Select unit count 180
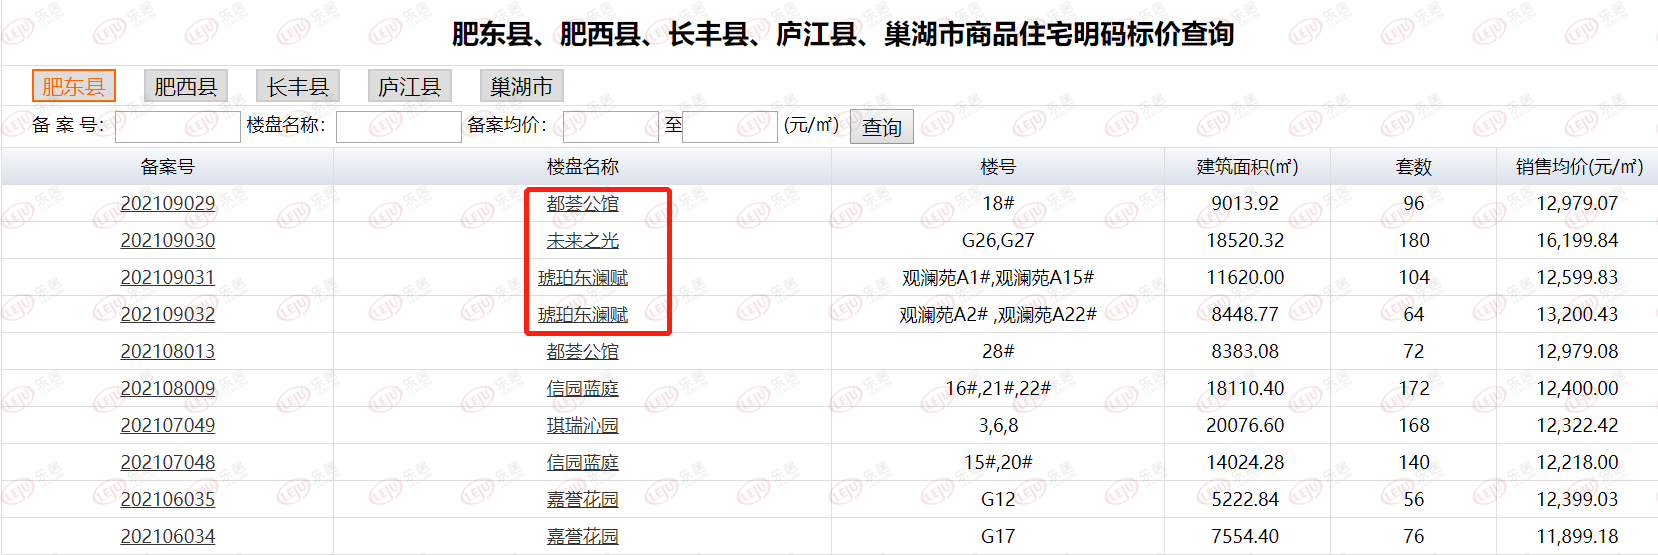Image resolution: width=1658 pixels, height=555 pixels. 1414,240
